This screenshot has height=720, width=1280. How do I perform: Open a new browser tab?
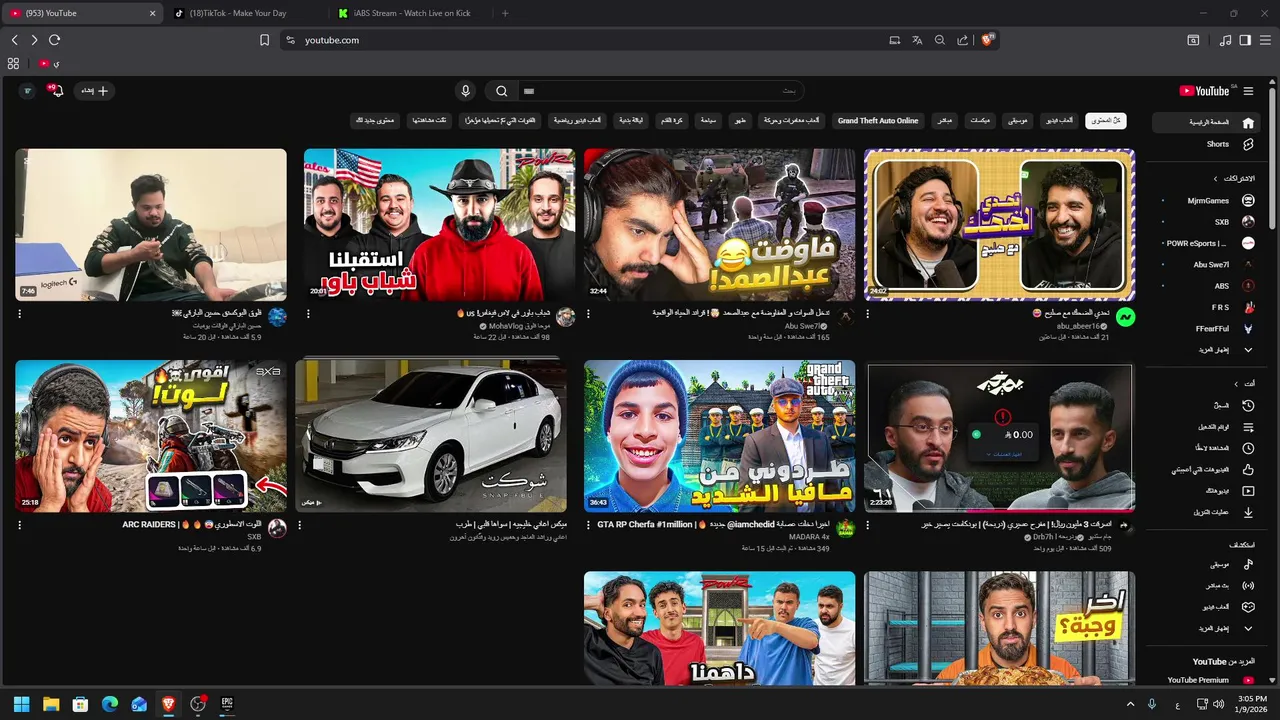click(505, 13)
